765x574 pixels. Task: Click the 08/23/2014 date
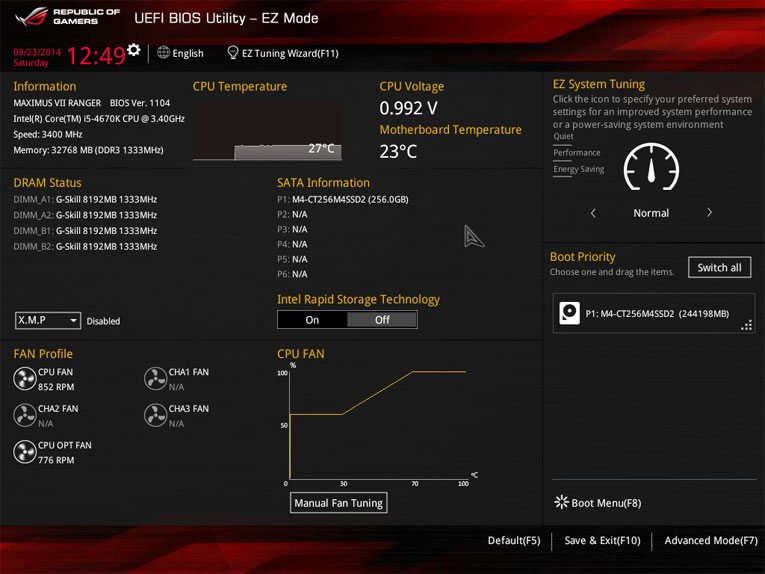click(37, 52)
